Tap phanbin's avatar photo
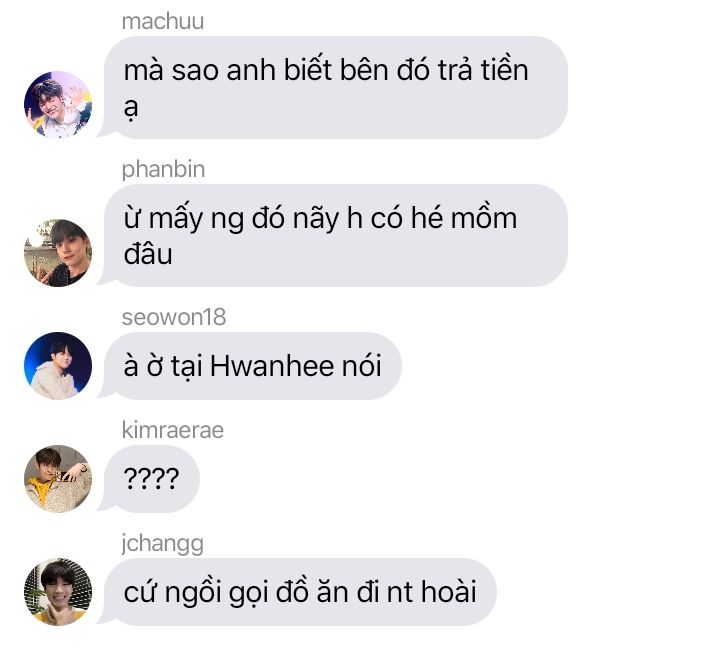The width and height of the screenshot is (720, 651). (58, 253)
